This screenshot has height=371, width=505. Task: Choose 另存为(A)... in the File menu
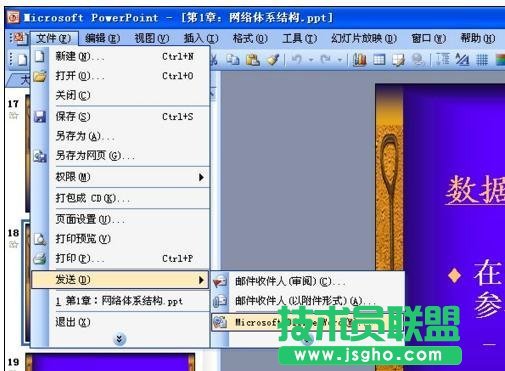click(x=121, y=136)
